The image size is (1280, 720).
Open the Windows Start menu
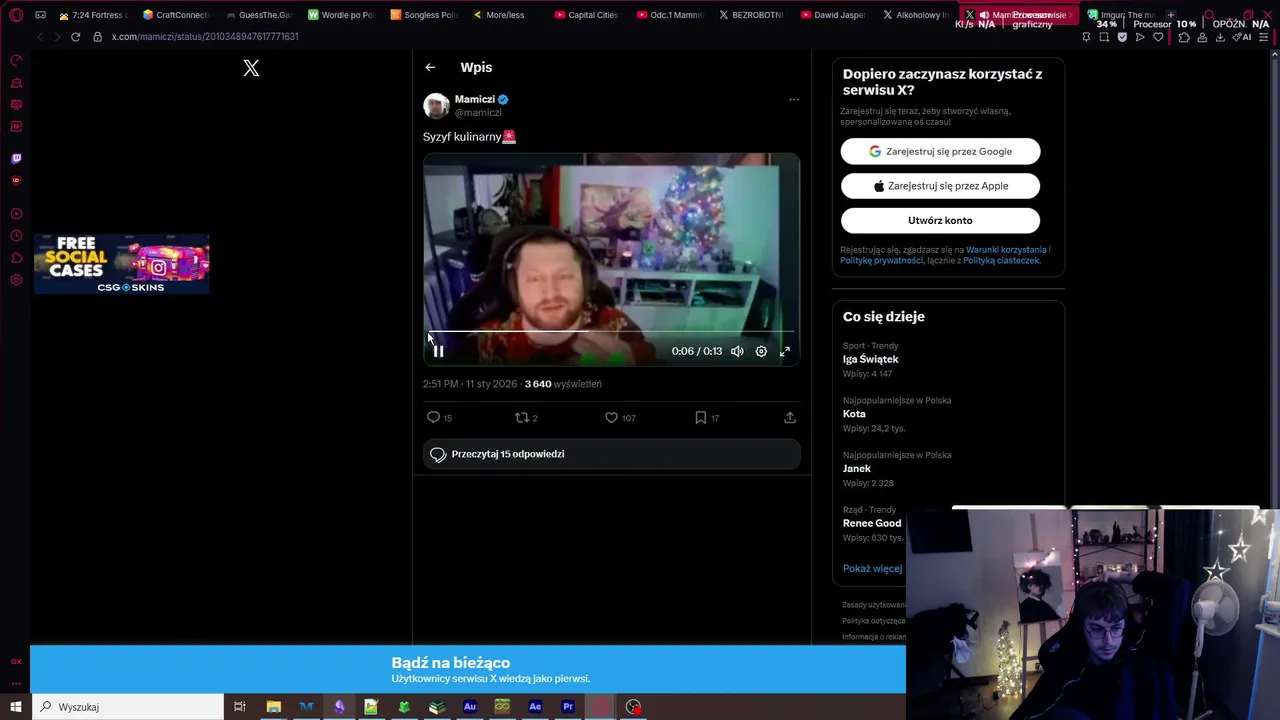(x=16, y=707)
